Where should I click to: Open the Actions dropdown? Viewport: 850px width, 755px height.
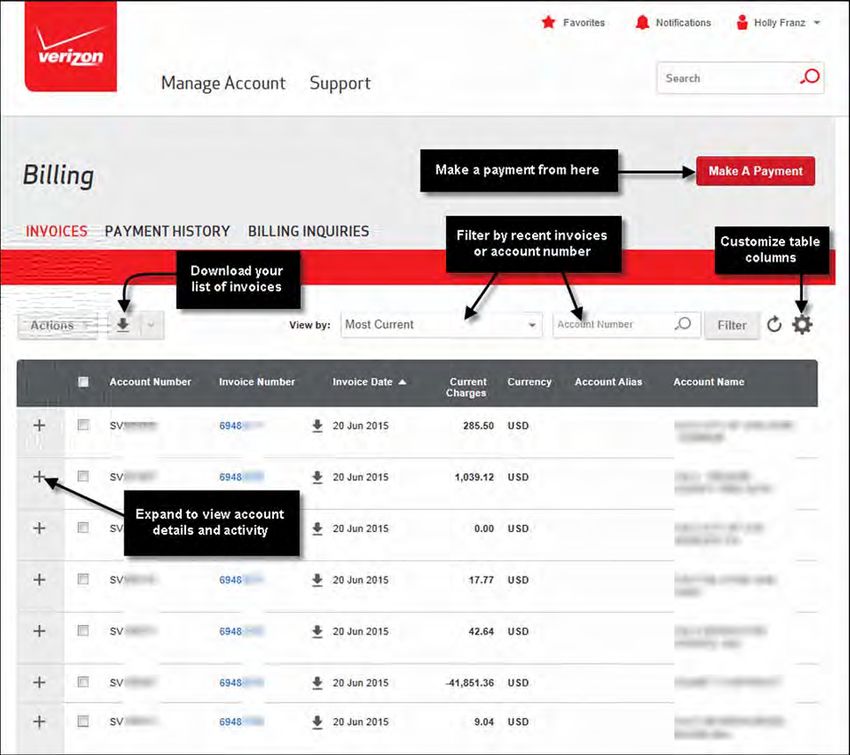click(x=57, y=325)
